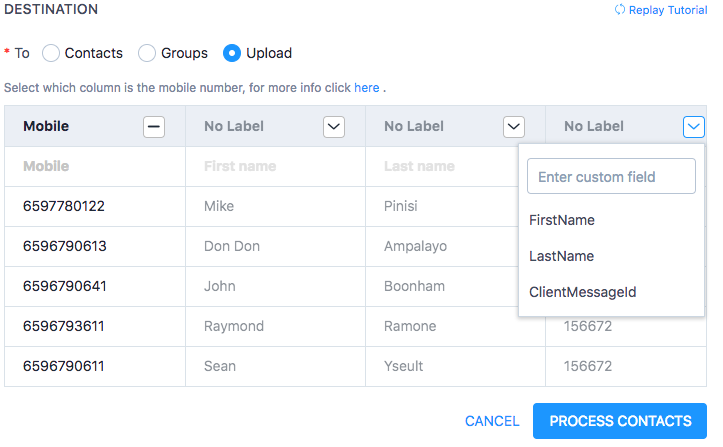The width and height of the screenshot is (723, 447).
Task: Open the label dropdown for Last name column
Action: click(514, 127)
